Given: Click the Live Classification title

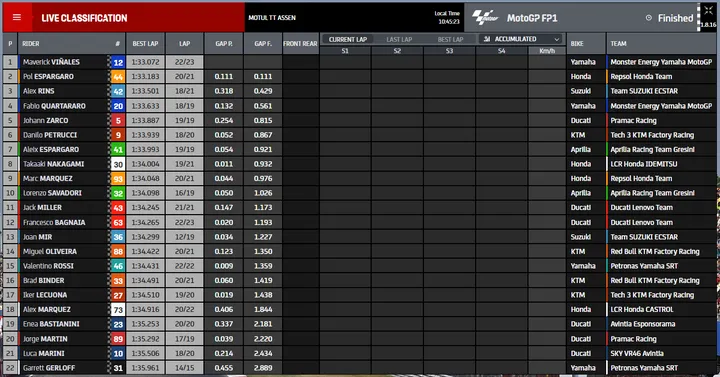Looking at the screenshot, I should [x=84, y=18].
